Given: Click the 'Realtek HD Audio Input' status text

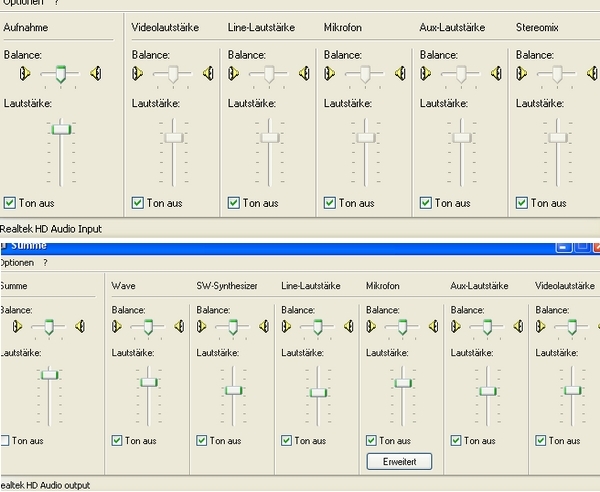Looking at the screenshot, I should point(51,229).
